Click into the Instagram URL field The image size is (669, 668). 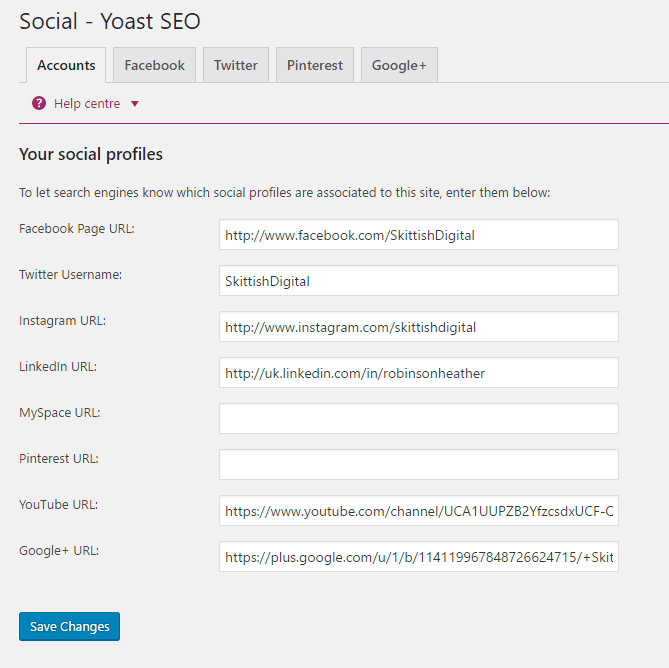pyautogui.click(x=419, y=327)
